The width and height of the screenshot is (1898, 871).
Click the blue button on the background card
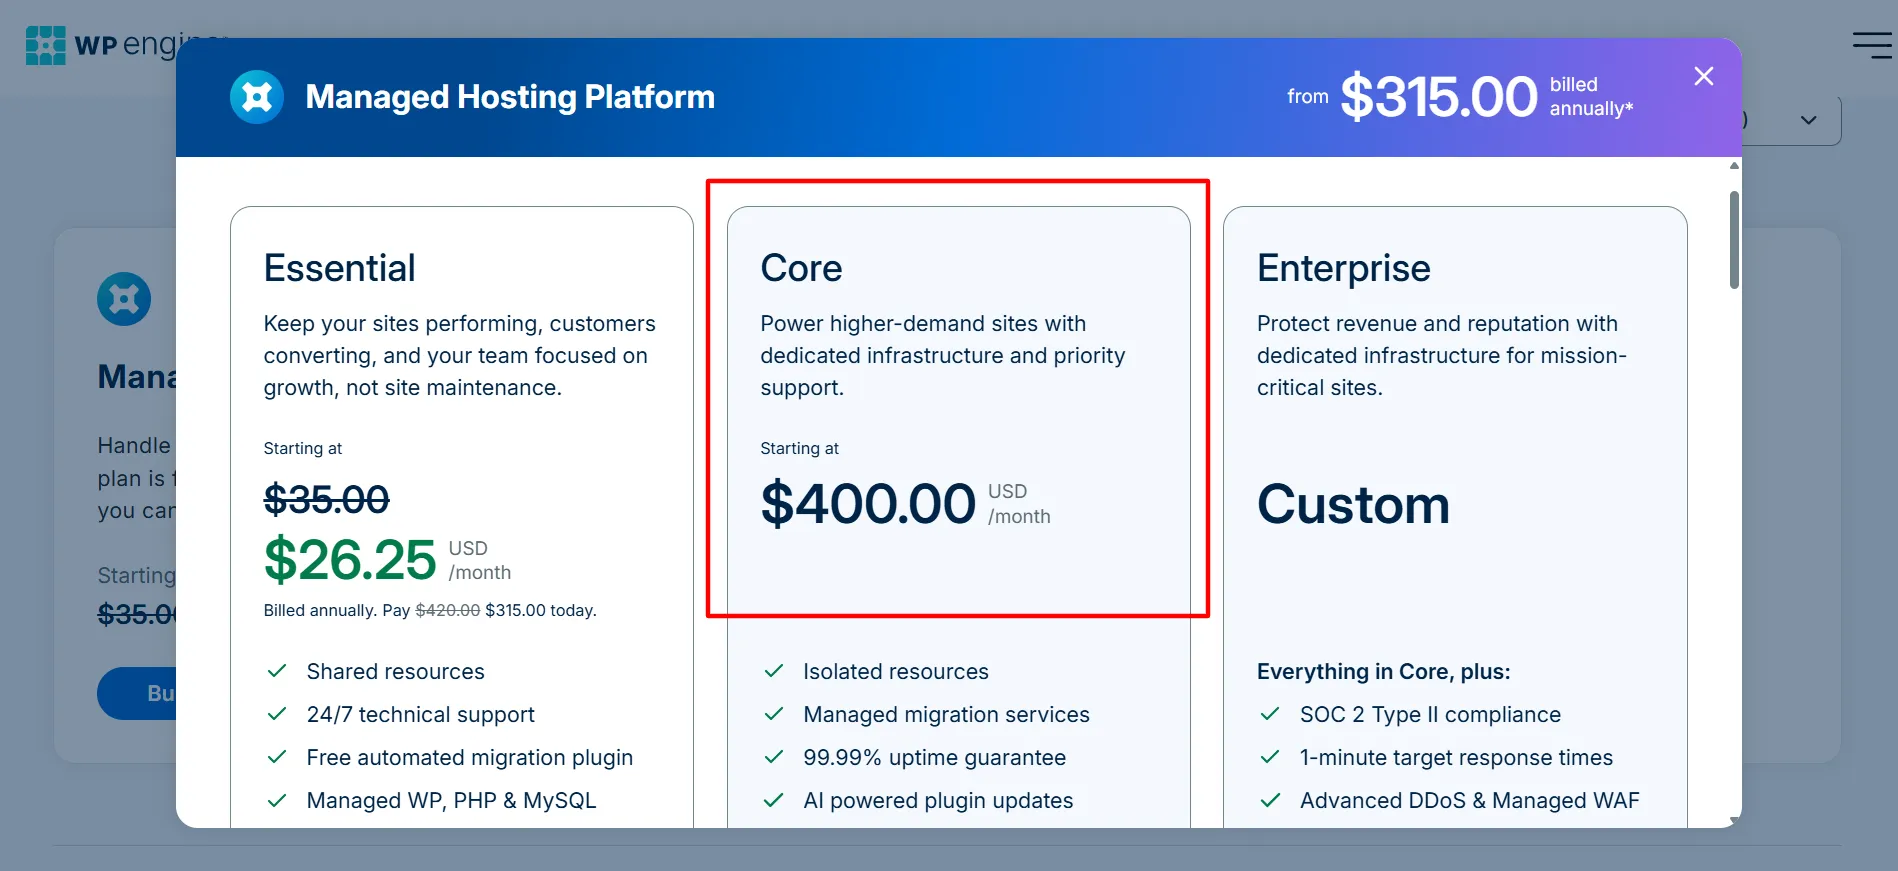(137, 693)
